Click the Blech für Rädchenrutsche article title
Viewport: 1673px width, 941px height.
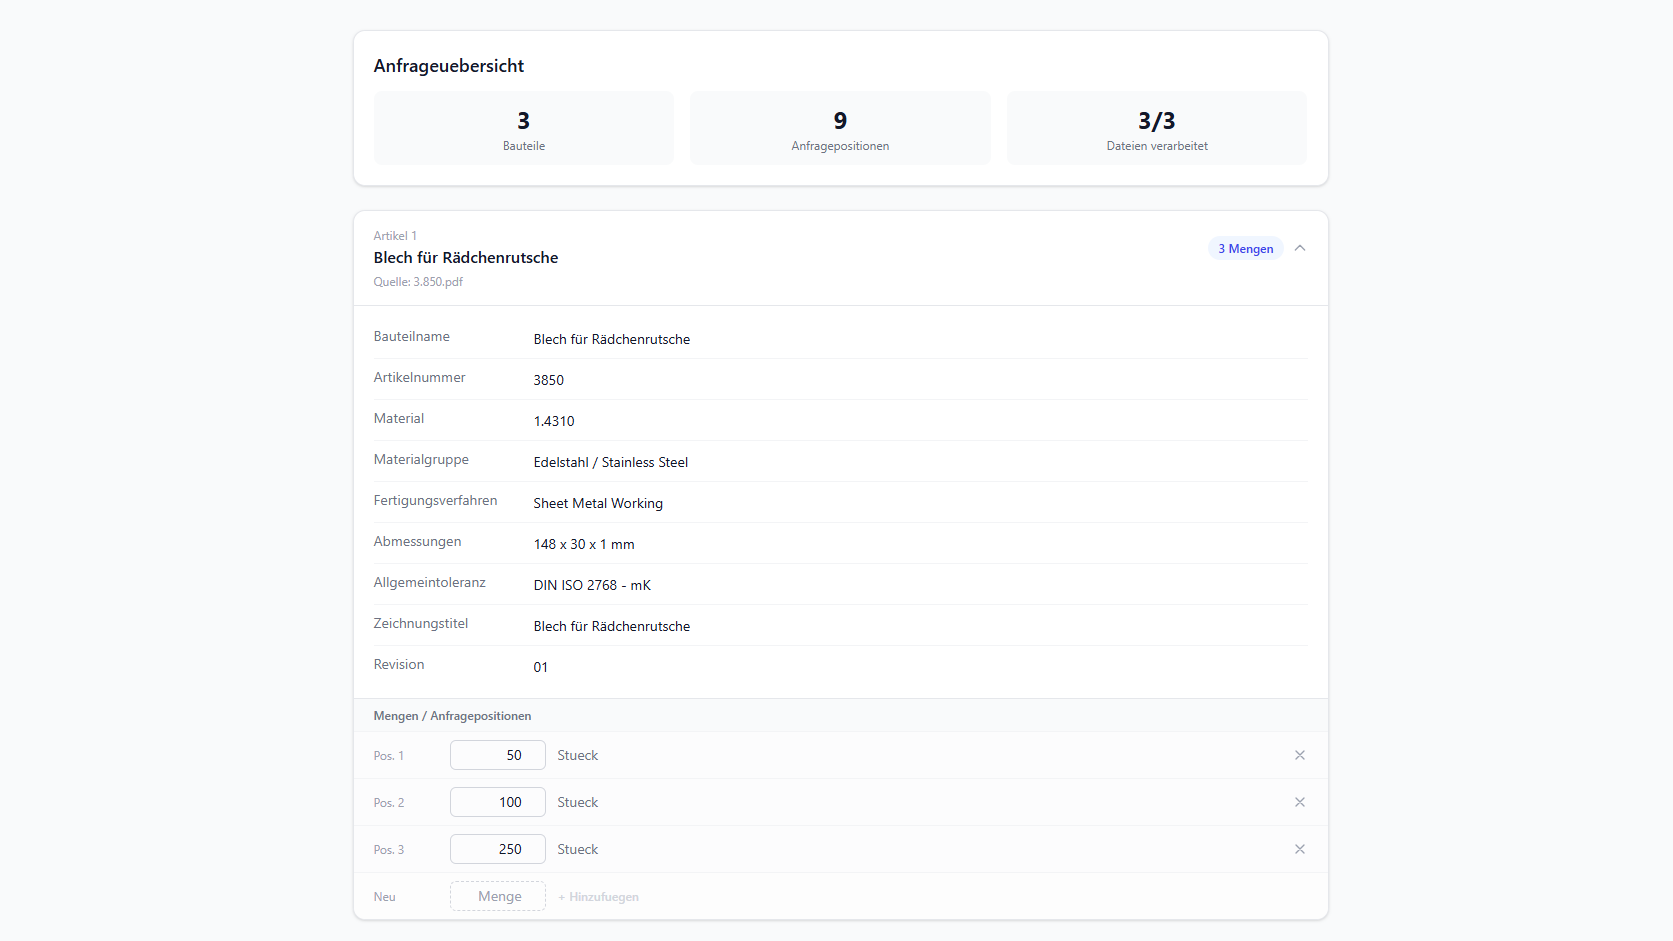click(465, 258)
